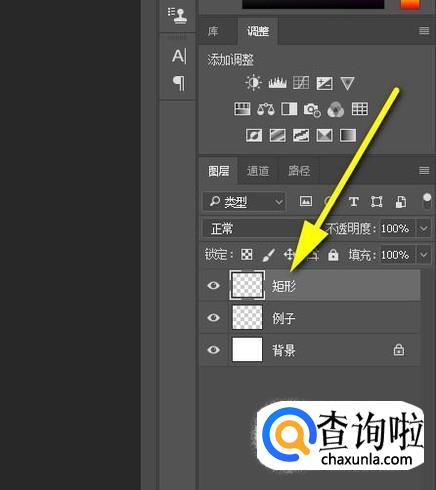Hide the 矩形 layer

point(213,285)
